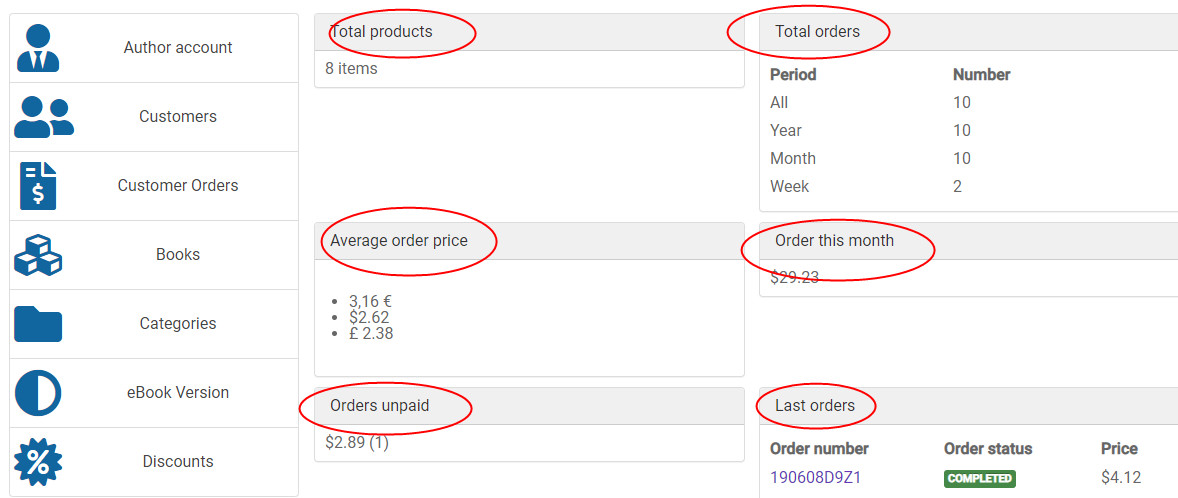Click the Total orders panel header
Viewport: 1178px width, 498px height.
pyautogui.click(x=817, y=32)
